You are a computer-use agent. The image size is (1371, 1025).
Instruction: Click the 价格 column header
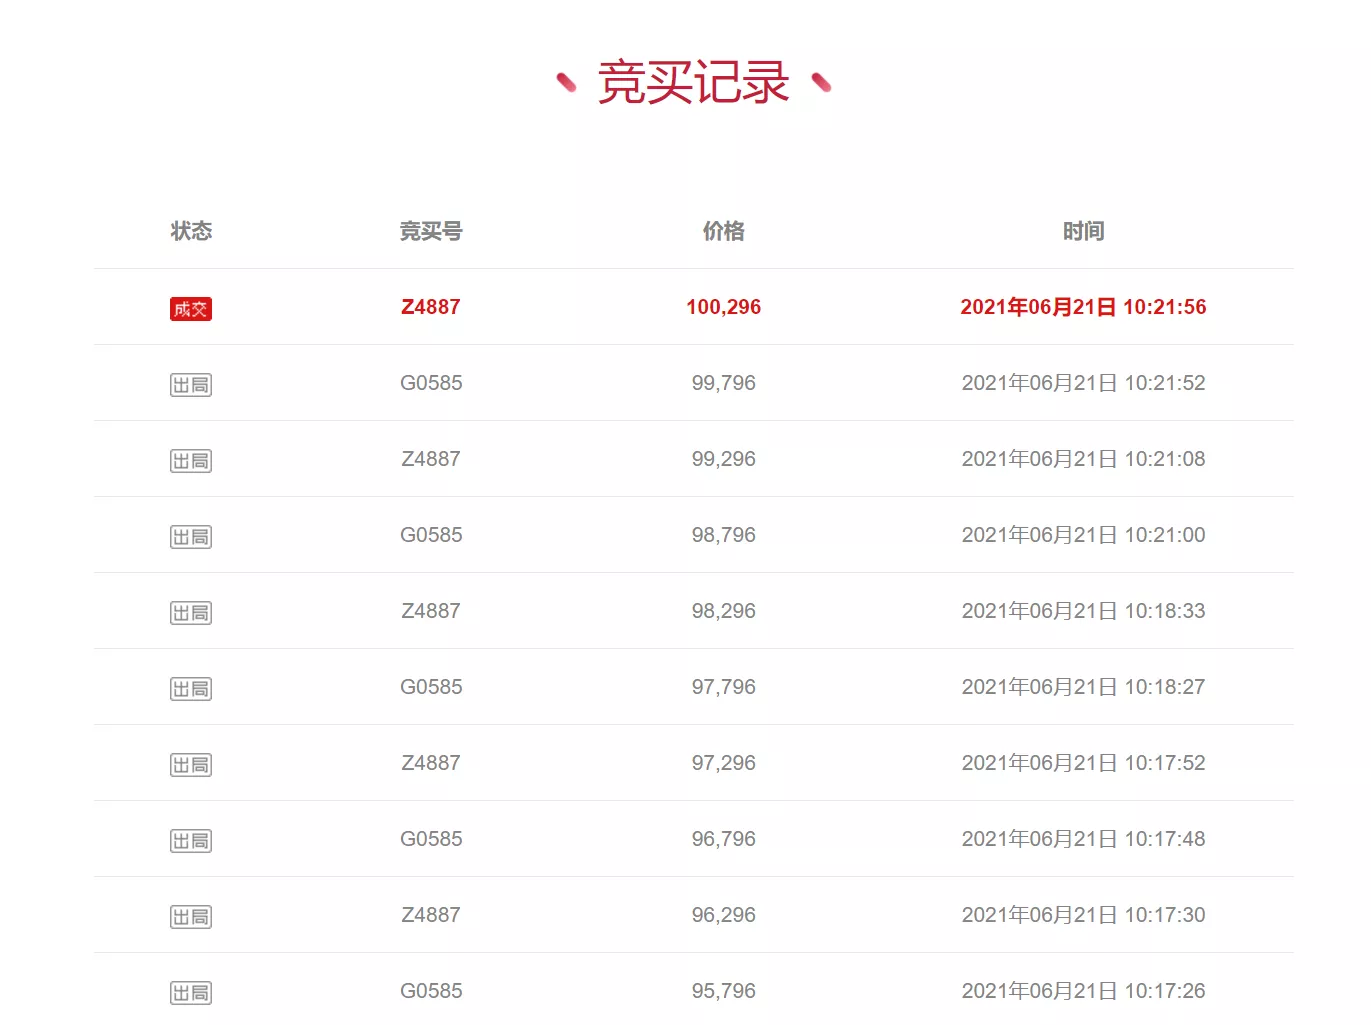click(724, 231)
